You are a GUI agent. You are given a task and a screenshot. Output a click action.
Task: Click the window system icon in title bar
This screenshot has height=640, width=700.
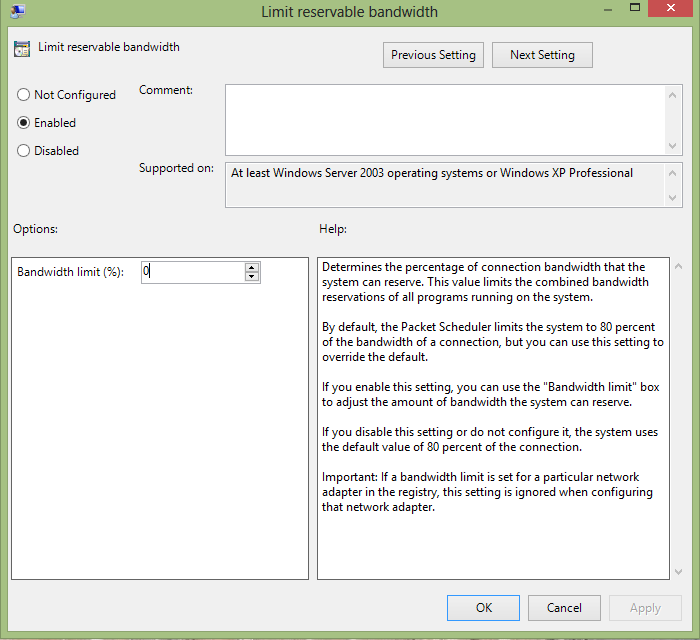[18, 11]
